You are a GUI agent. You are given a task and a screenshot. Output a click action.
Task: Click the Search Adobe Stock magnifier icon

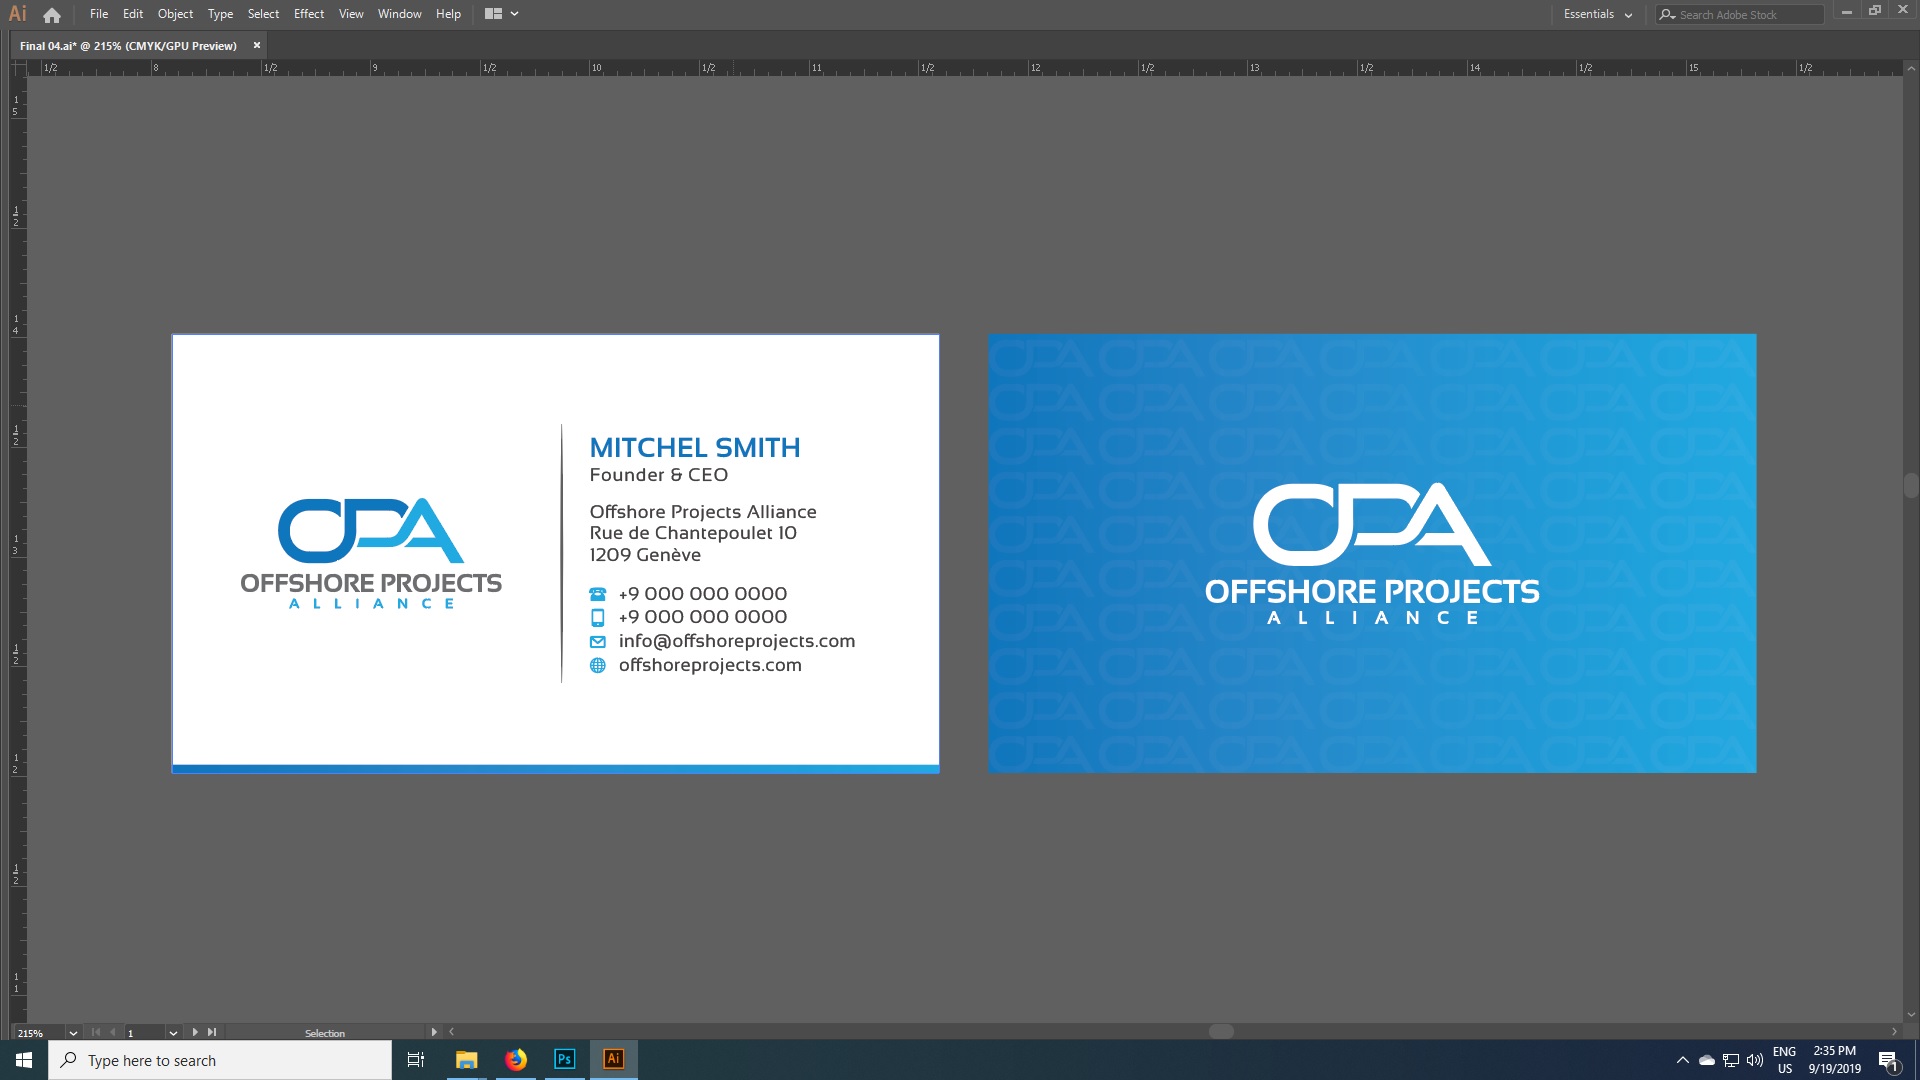(x=1668, y=14)
